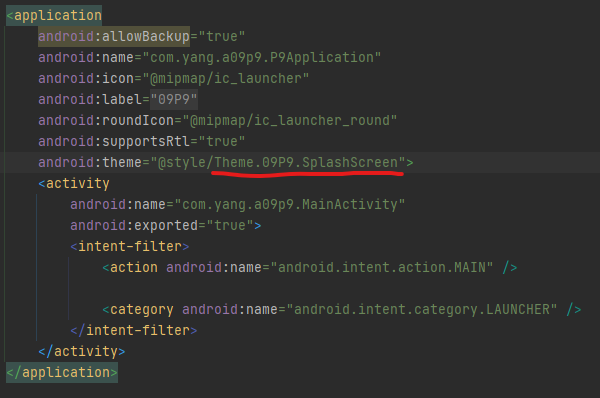The image size is (600, 398).
Task: Click the "com.yang.a09p9.MainActivity" value
Action: 289,204
